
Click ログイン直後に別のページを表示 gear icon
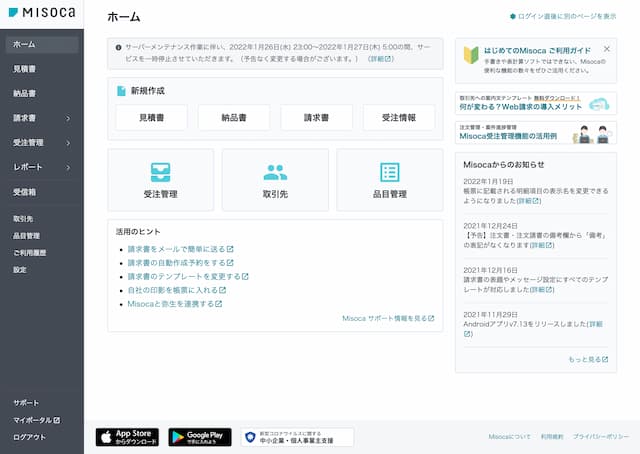[513, 16]
